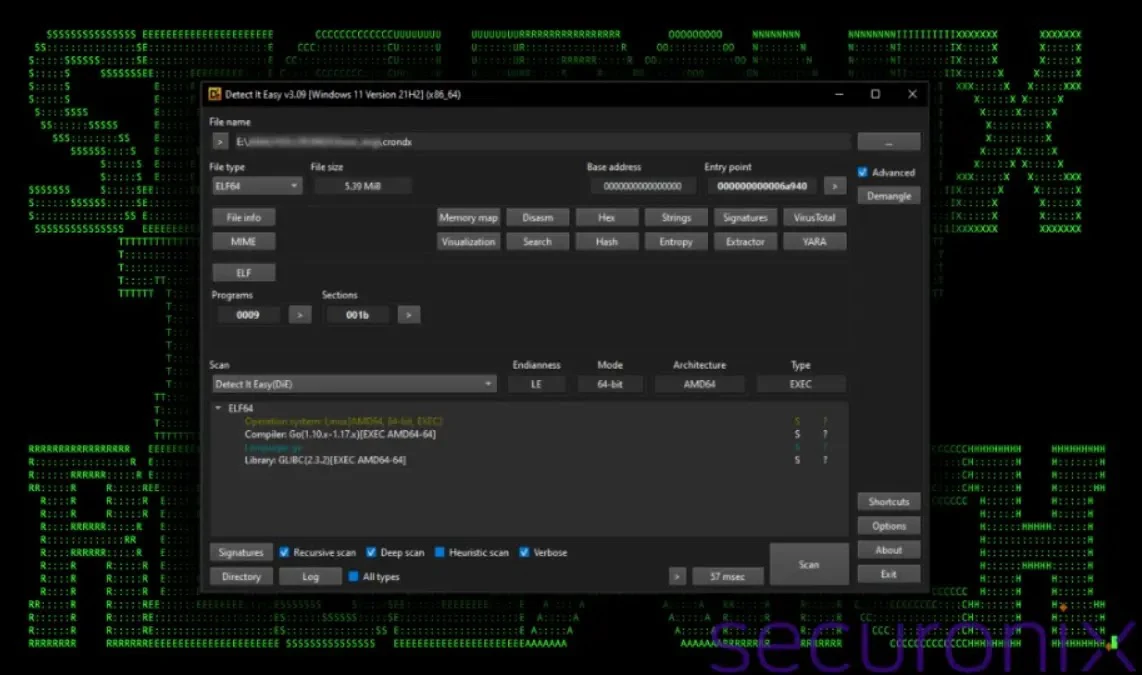Viewport: 1142px width, 675px height.
Task: Open the Scan engine Detect It Easy dropdown
Action: click(354, 384)
